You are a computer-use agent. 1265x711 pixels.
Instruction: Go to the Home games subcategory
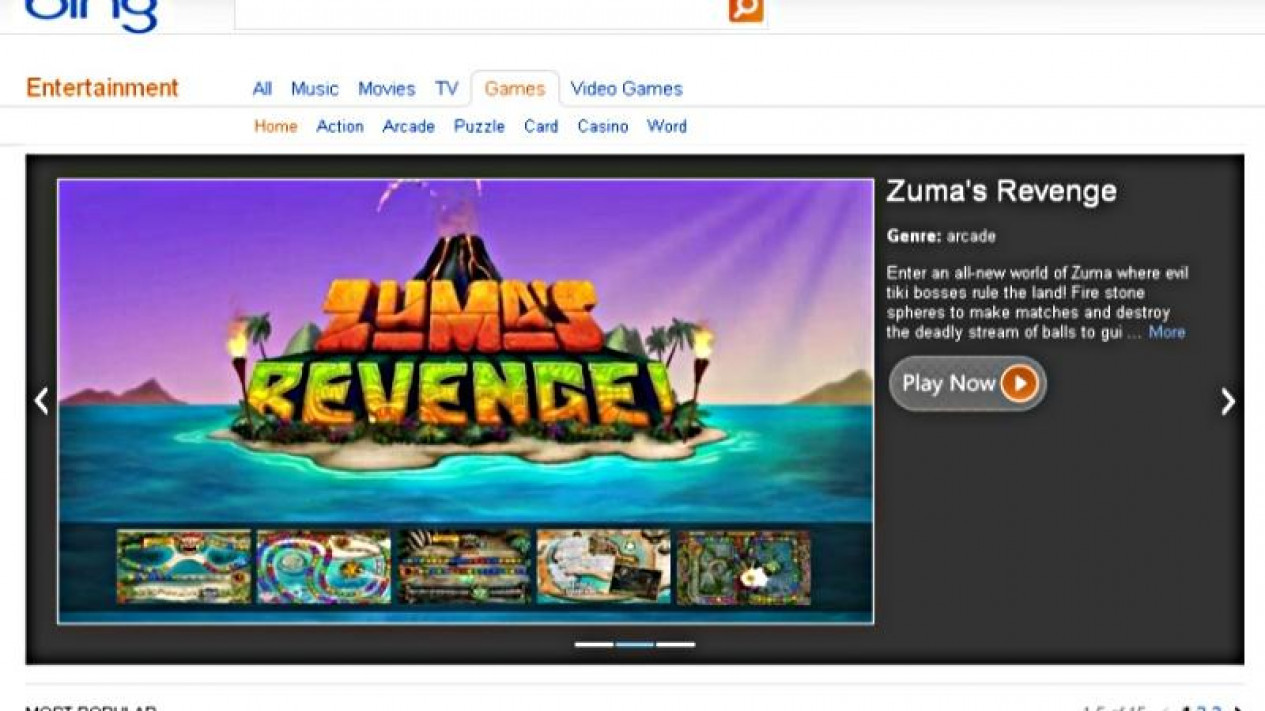click(276, 126)
